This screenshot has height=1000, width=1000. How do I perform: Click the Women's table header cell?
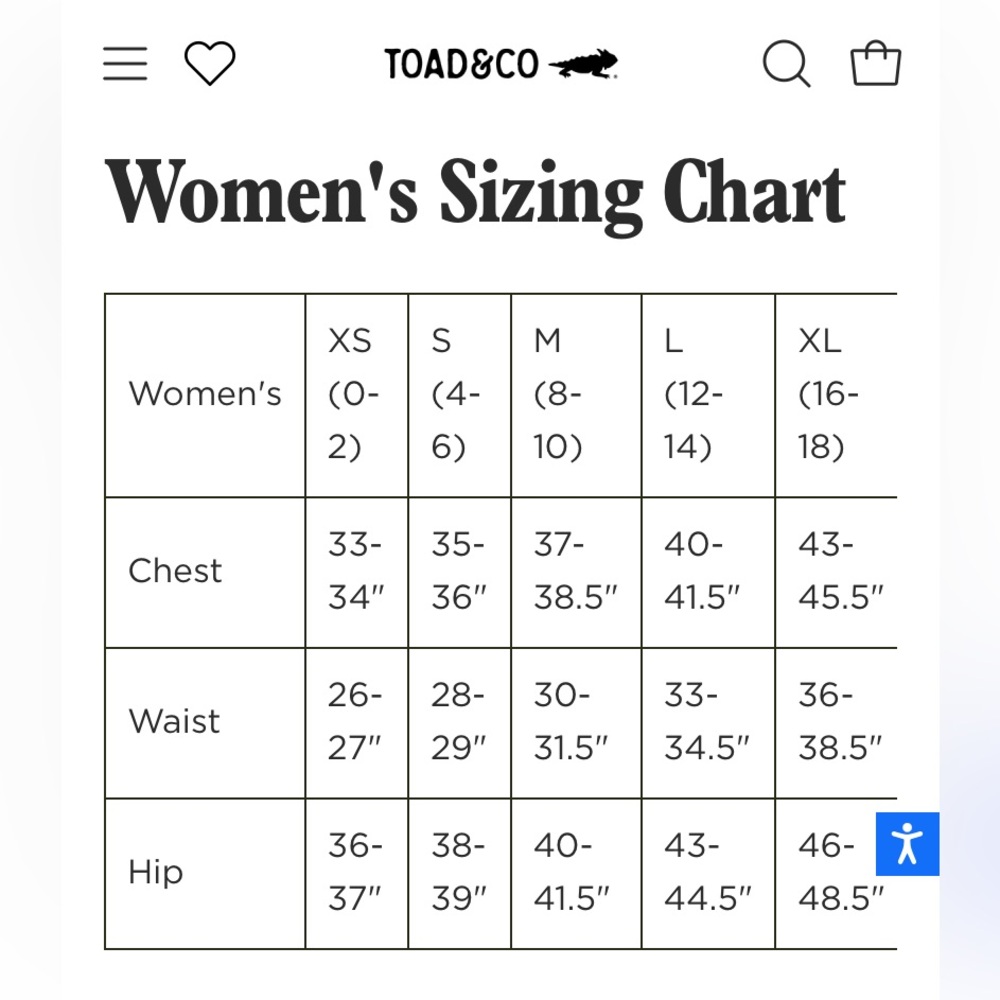pos(205,395)
